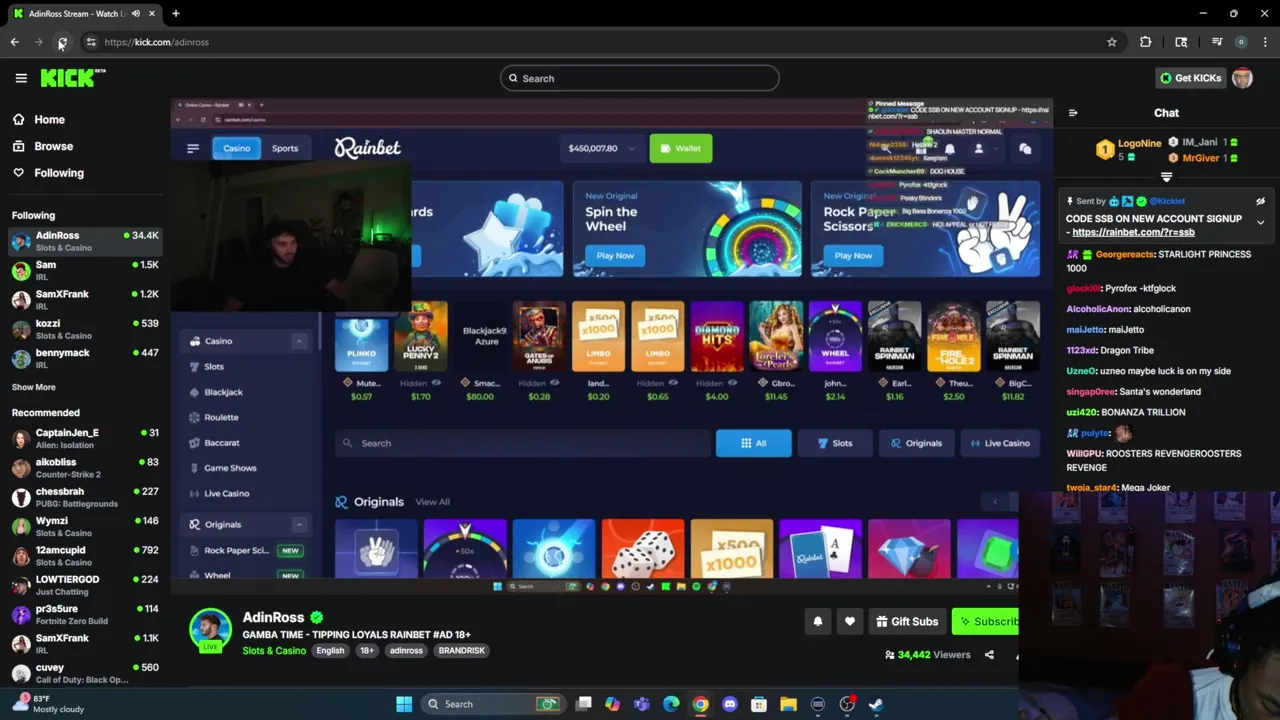1280x720 pixels.
Task: Expand the chat leaderboard handle
Action: tap(1166, 177)
